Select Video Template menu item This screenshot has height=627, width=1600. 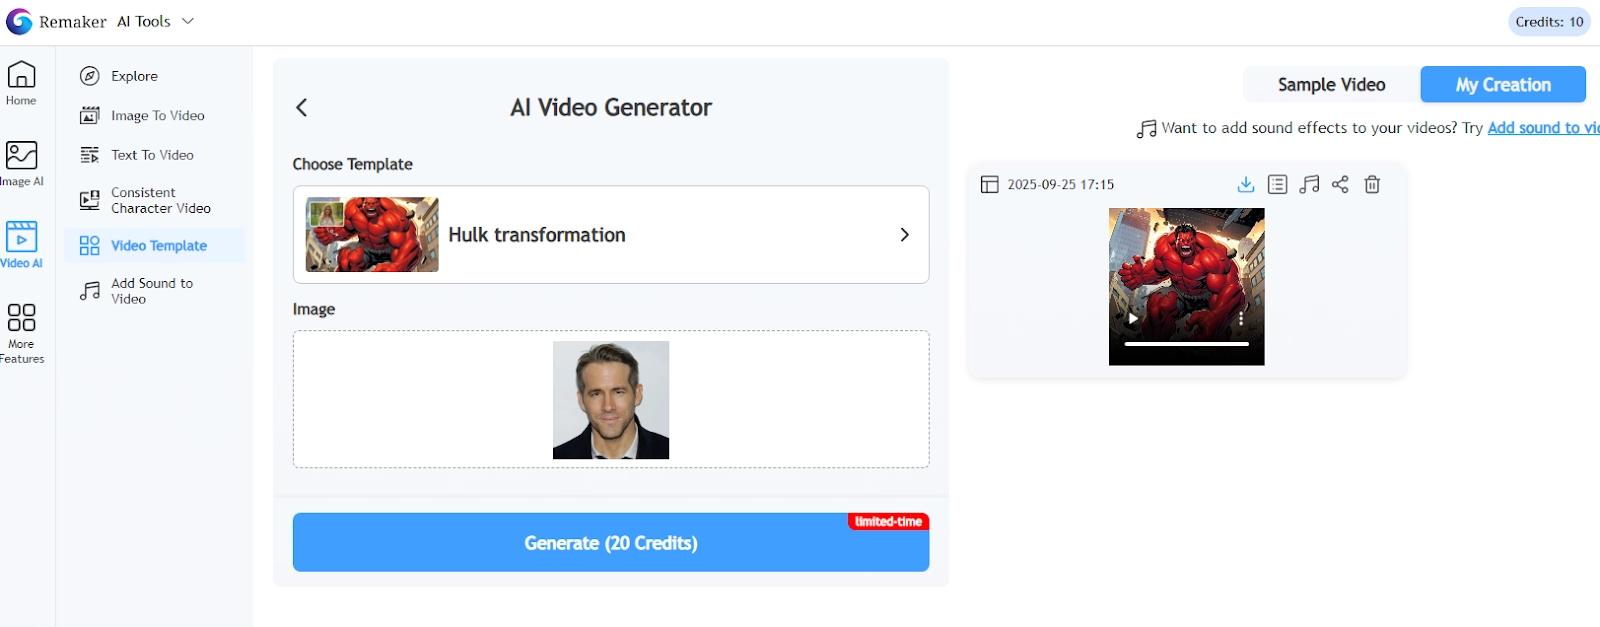pyautogui.click(x=155, y=246)
